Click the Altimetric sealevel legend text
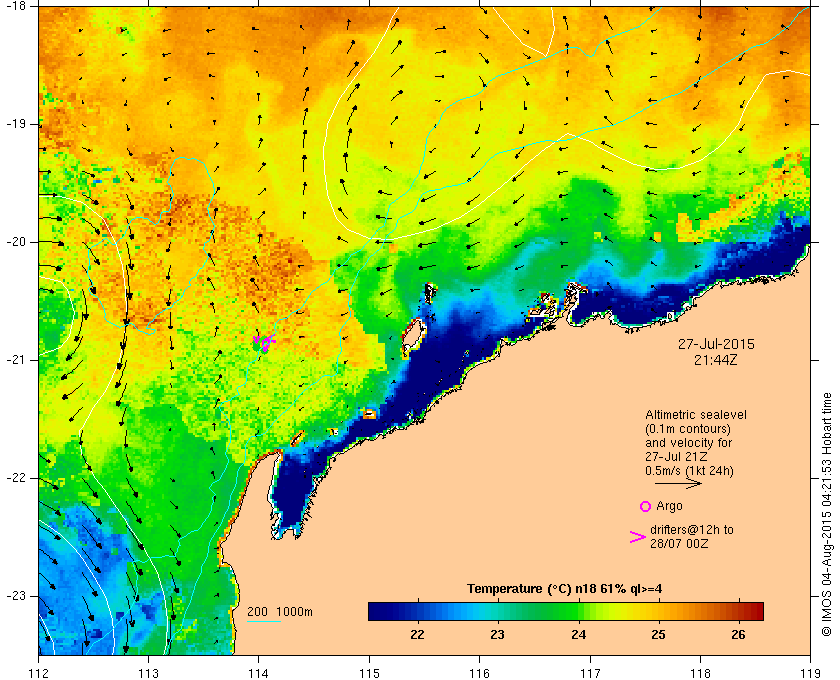The image size is (840, 680). point(696,415)
